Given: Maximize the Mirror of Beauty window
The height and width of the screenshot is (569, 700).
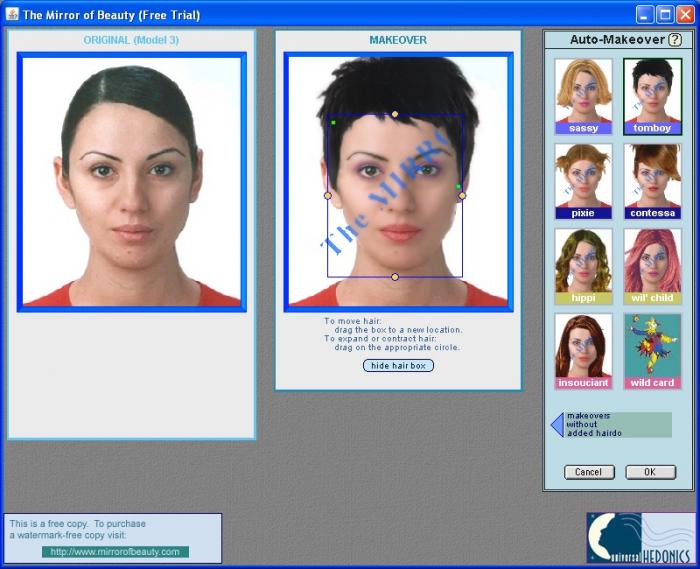Looking at the screenshot, I should coord(665,14).
